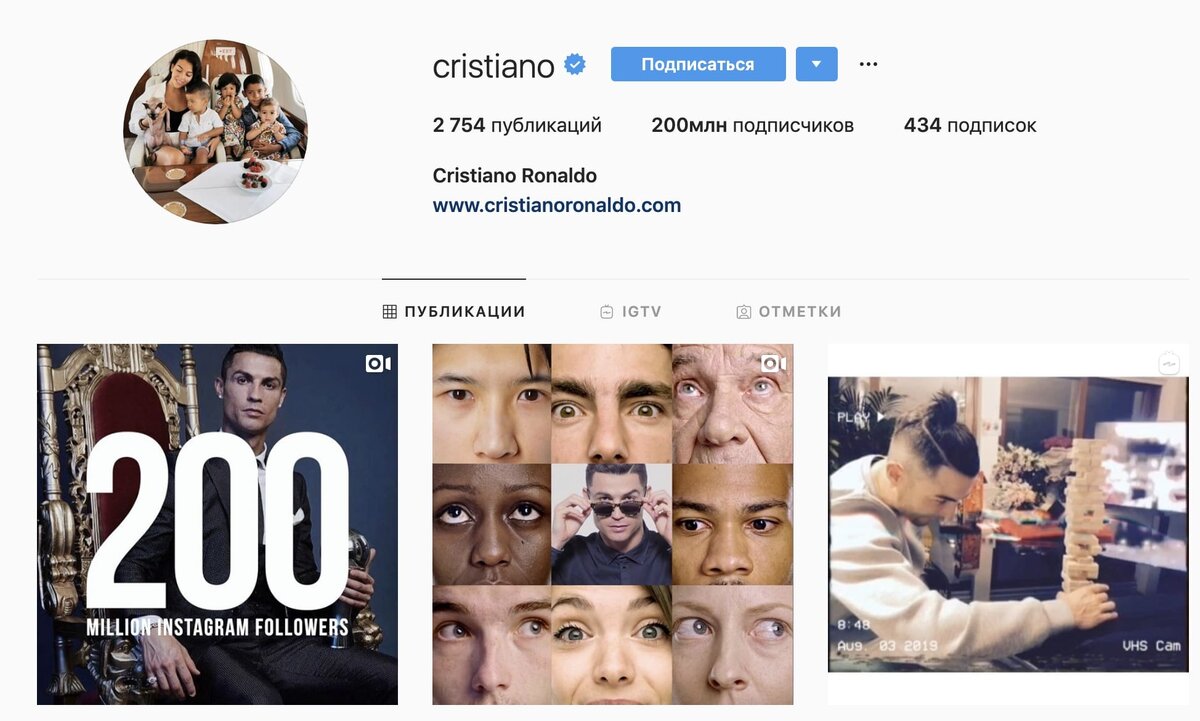
Task: Click the video camera icon on 200 million post
Action: (378, 364)
